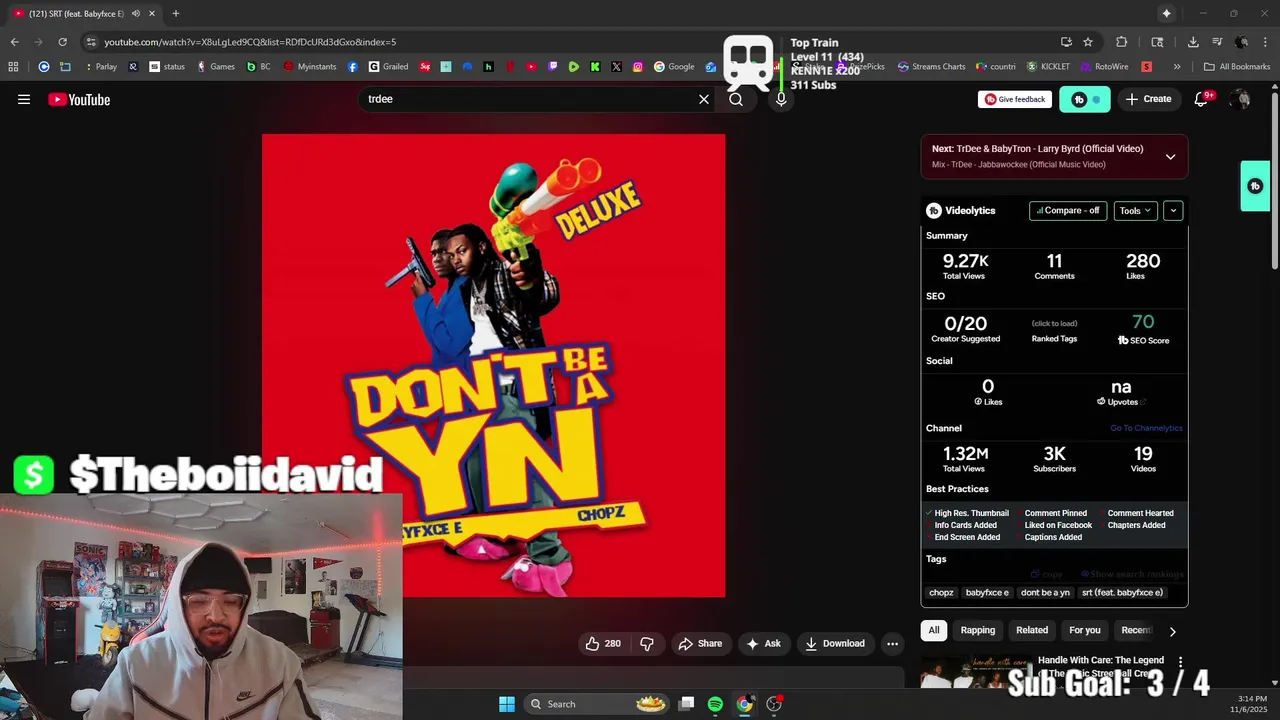Mute the tab via its speaker icon
1280x720 pixels.
click(136, 13)
